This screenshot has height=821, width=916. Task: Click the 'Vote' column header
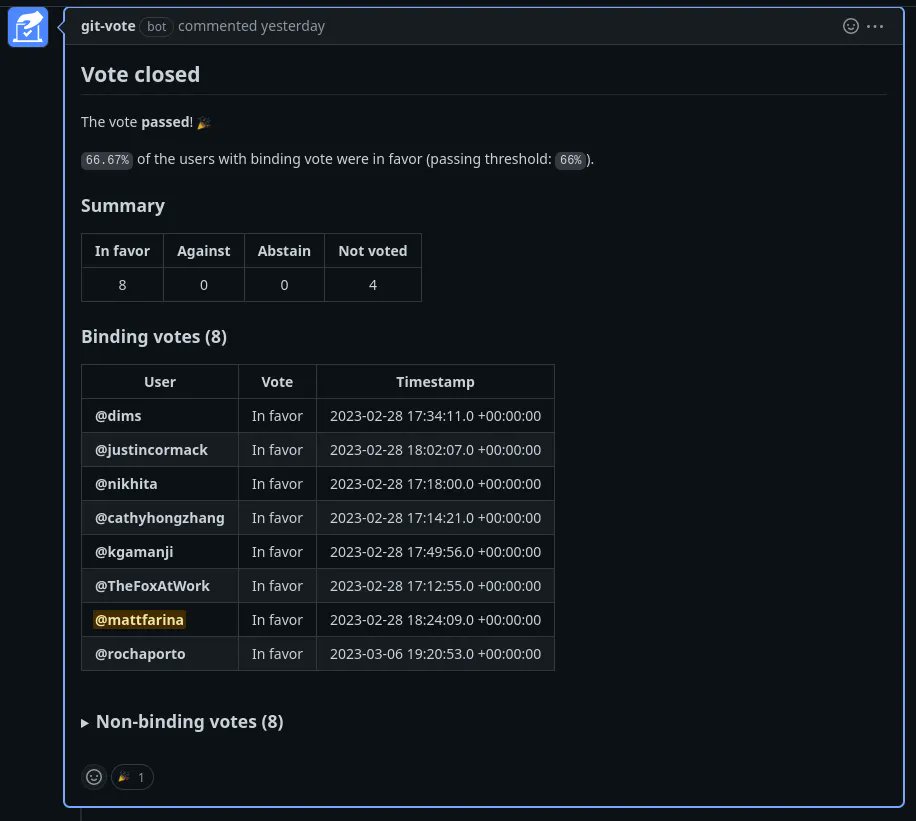tap(277, 382)
